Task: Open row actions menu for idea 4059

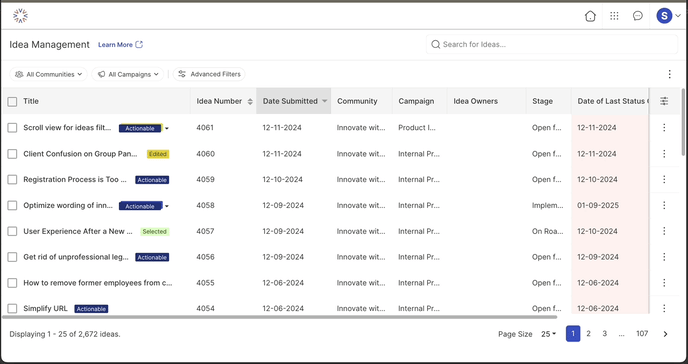Action: [x=664, y=179]
